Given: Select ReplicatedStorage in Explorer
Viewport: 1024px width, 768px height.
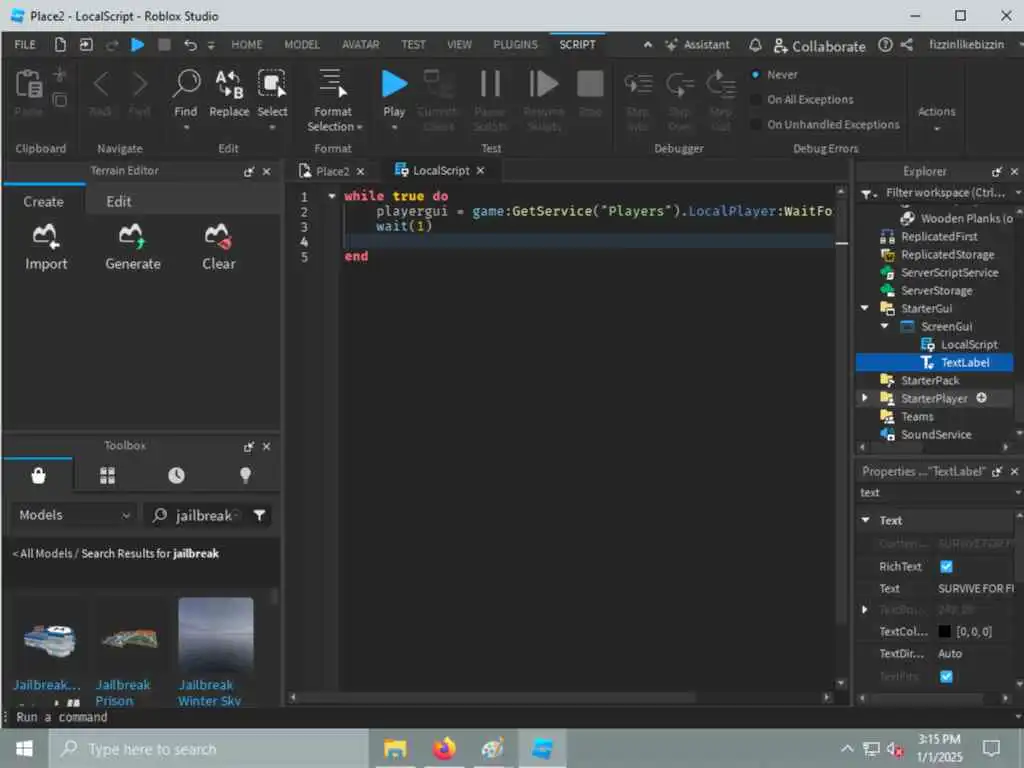Looking at the screenshot, I should click(x=947, y=255).
